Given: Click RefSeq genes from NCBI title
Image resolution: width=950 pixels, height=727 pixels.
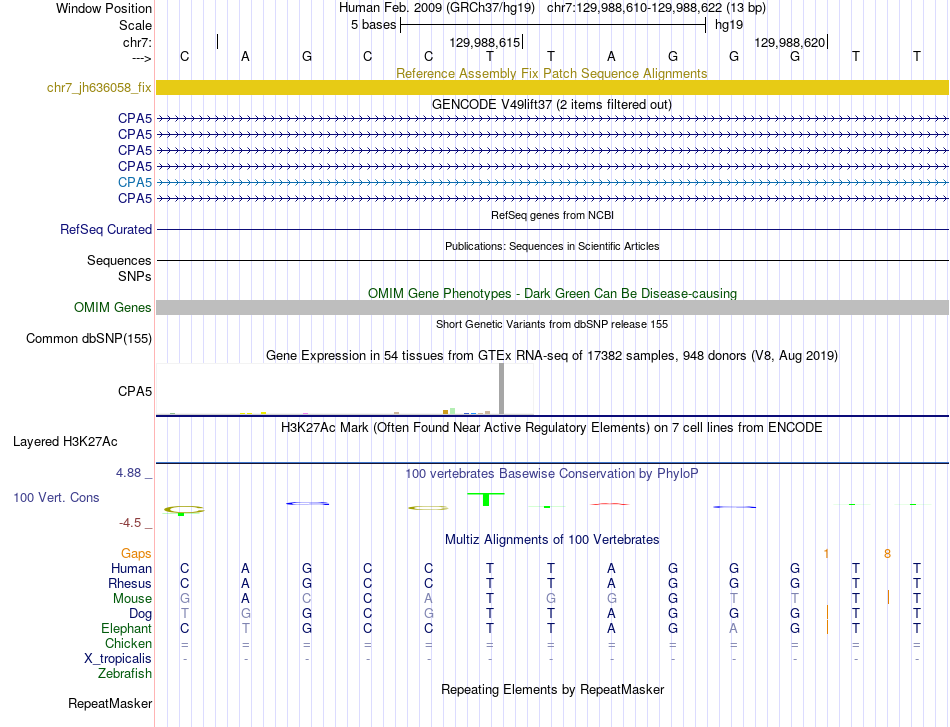Looking at the screenshot, I should point(552,215).
